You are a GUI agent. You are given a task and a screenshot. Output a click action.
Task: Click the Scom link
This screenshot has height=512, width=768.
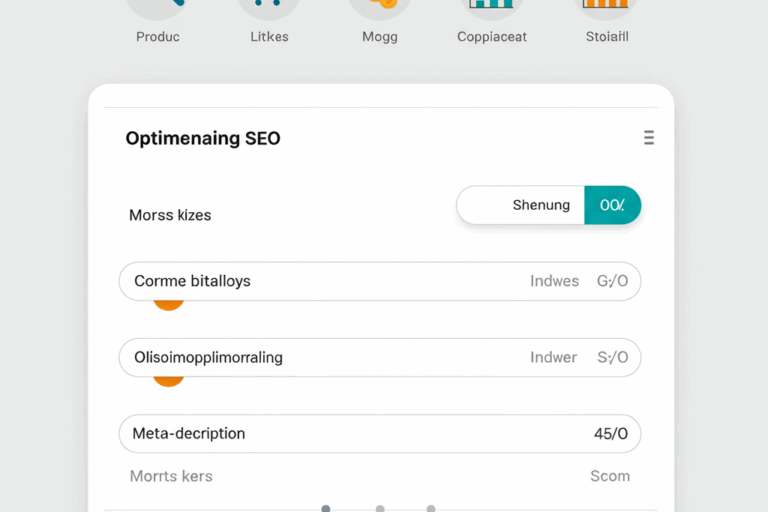(609, 476)
